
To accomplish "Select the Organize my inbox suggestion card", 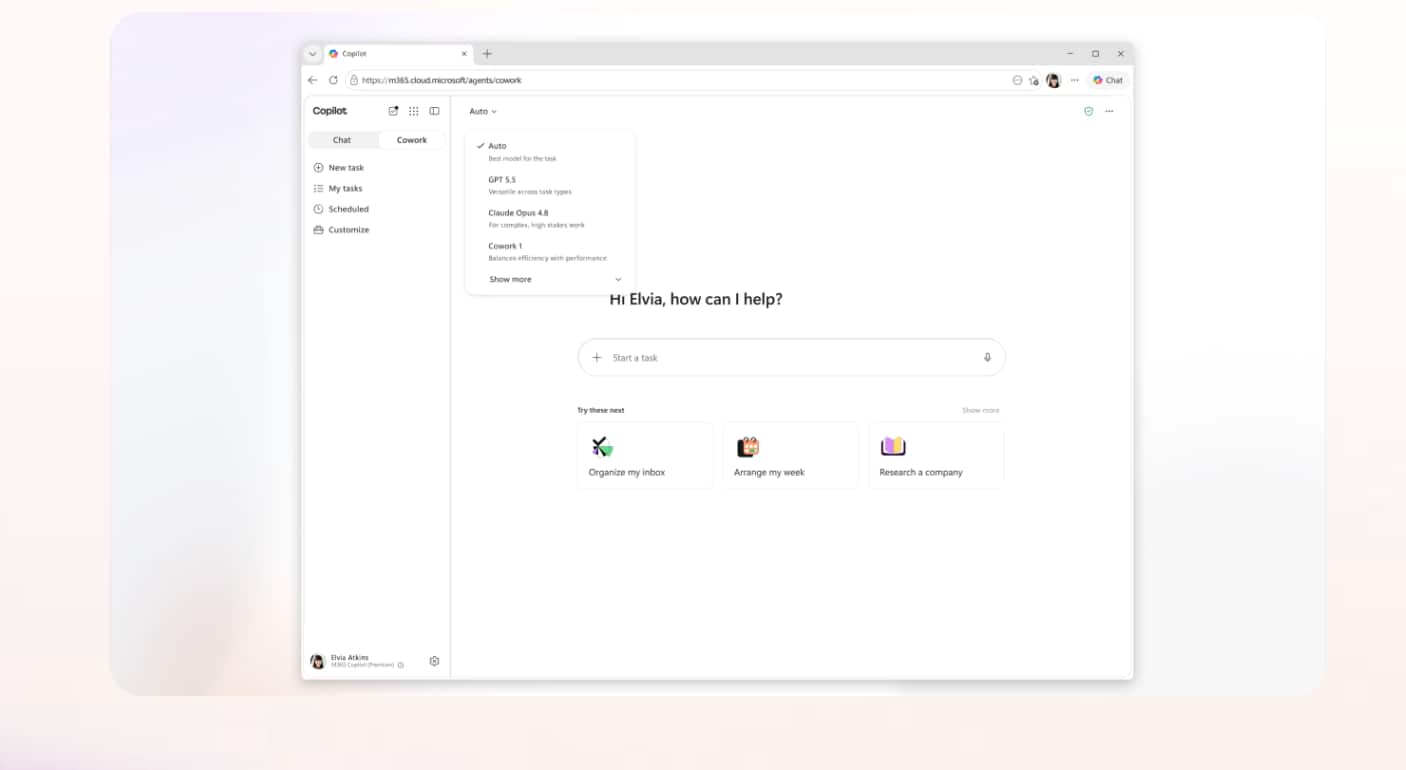I will (x=645, y=455).
